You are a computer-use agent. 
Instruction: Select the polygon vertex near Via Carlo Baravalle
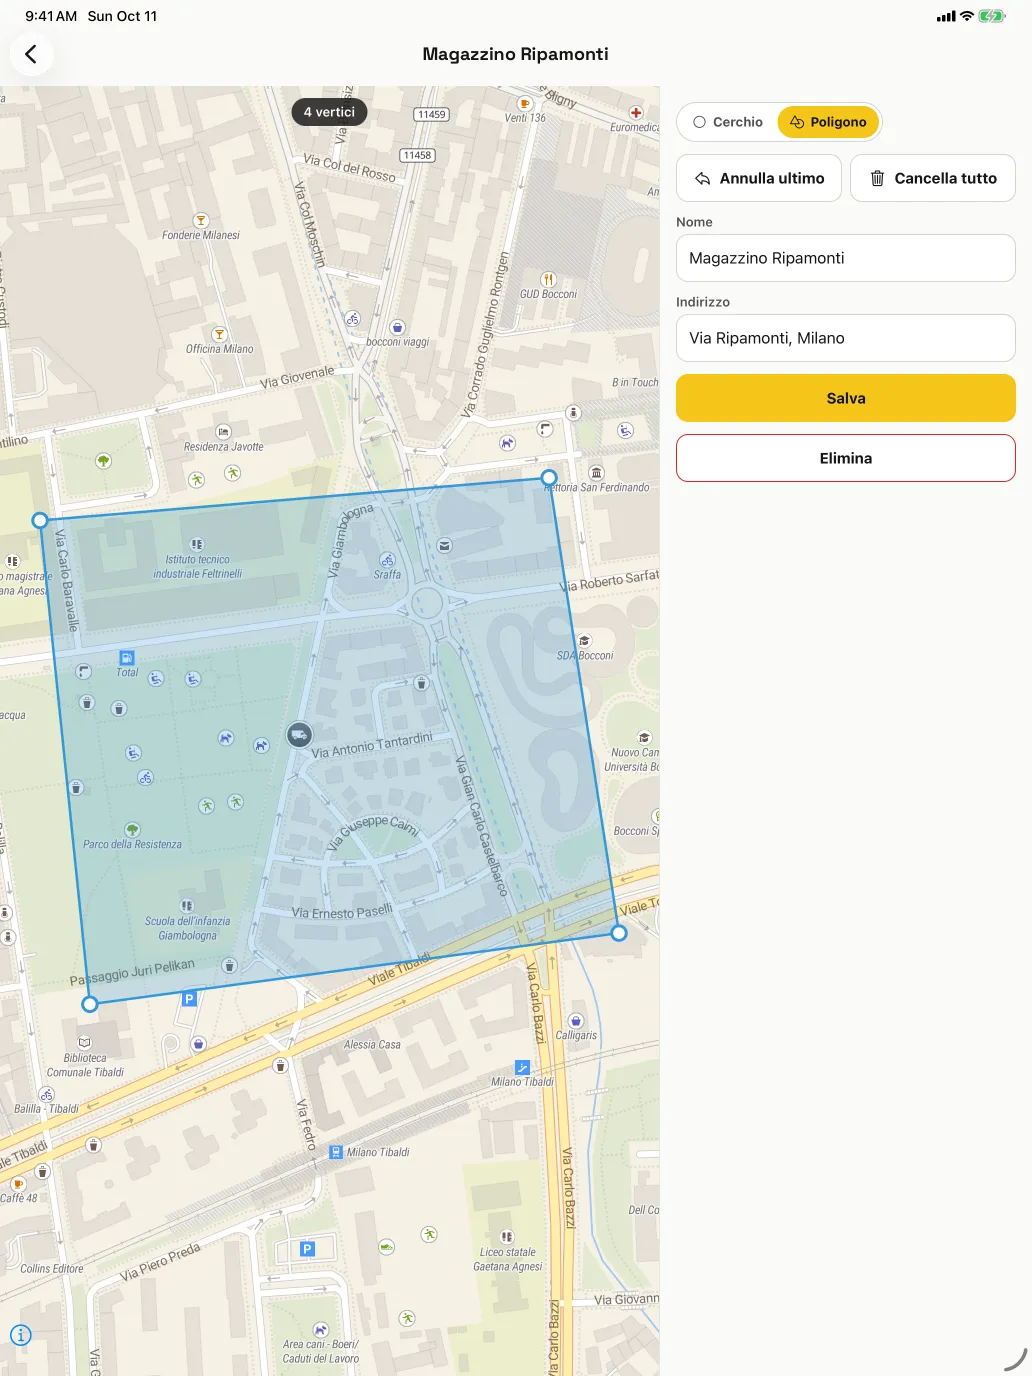[40, 520]
